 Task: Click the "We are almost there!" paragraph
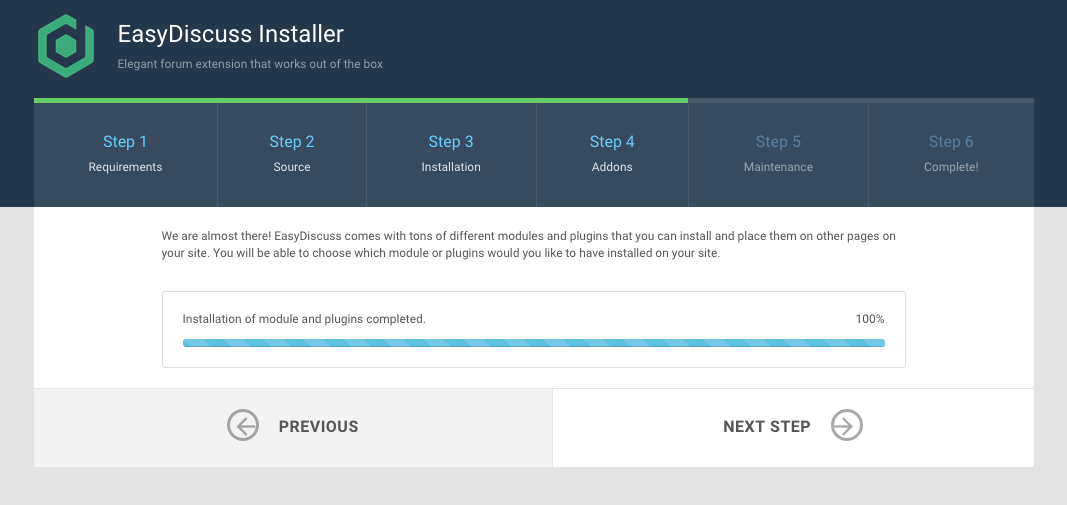[529, 245]
